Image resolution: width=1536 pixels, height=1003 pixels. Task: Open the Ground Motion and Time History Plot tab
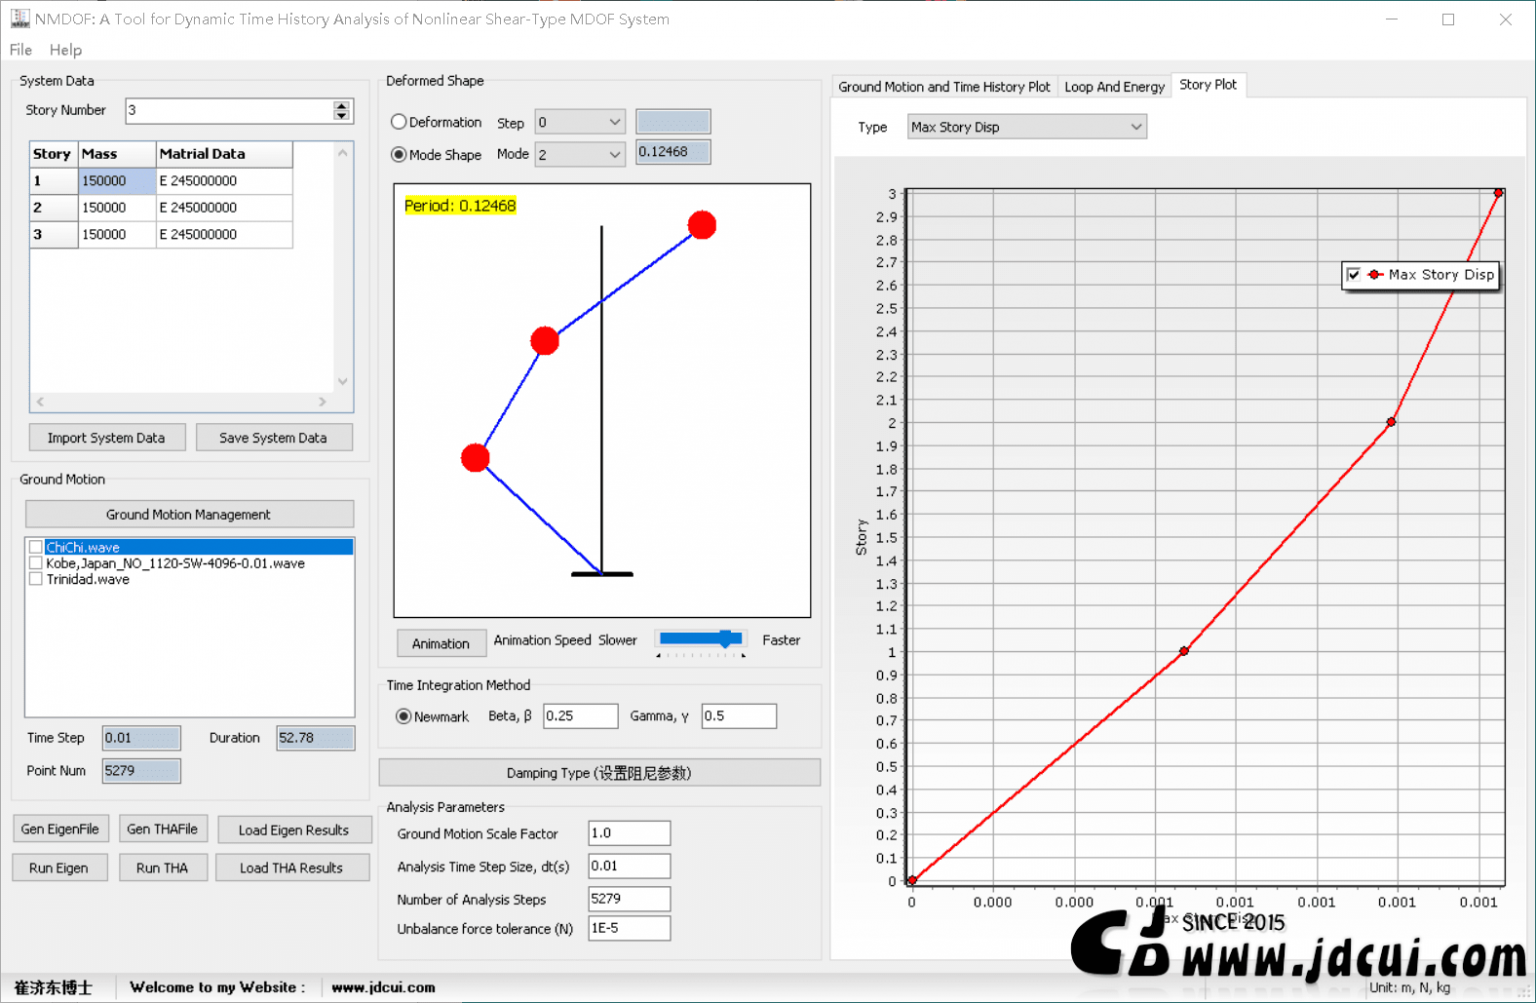[942, 86]
